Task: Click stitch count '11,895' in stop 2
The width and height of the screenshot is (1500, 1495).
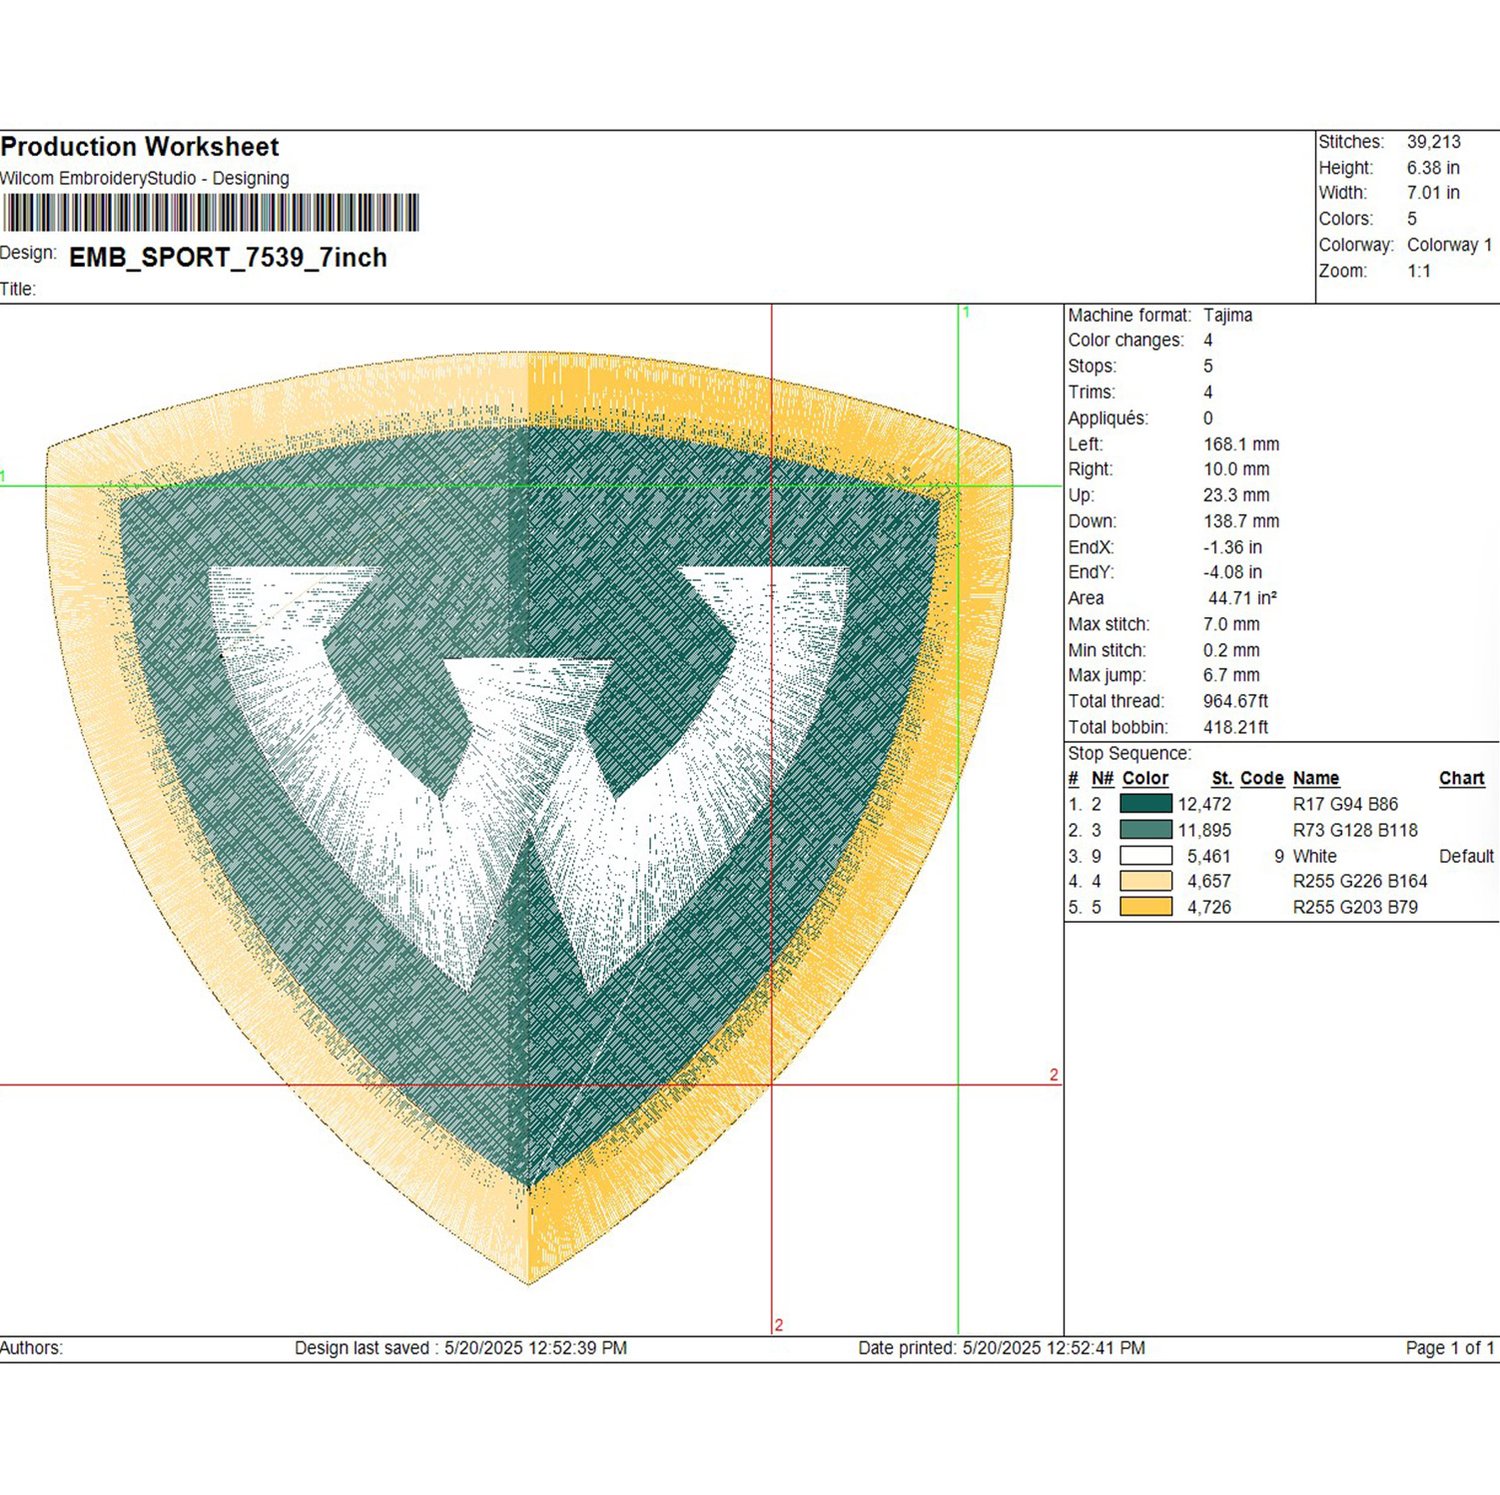Action: [1205, 830]
